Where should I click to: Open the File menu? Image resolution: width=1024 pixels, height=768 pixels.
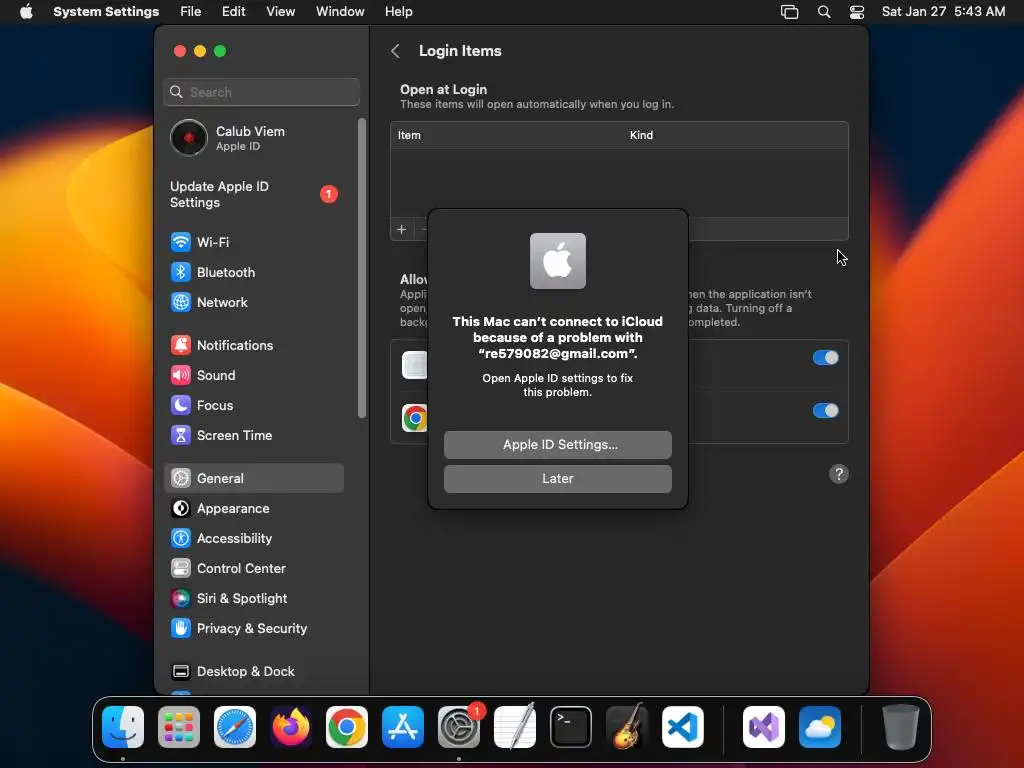click(x=191, y=12)
